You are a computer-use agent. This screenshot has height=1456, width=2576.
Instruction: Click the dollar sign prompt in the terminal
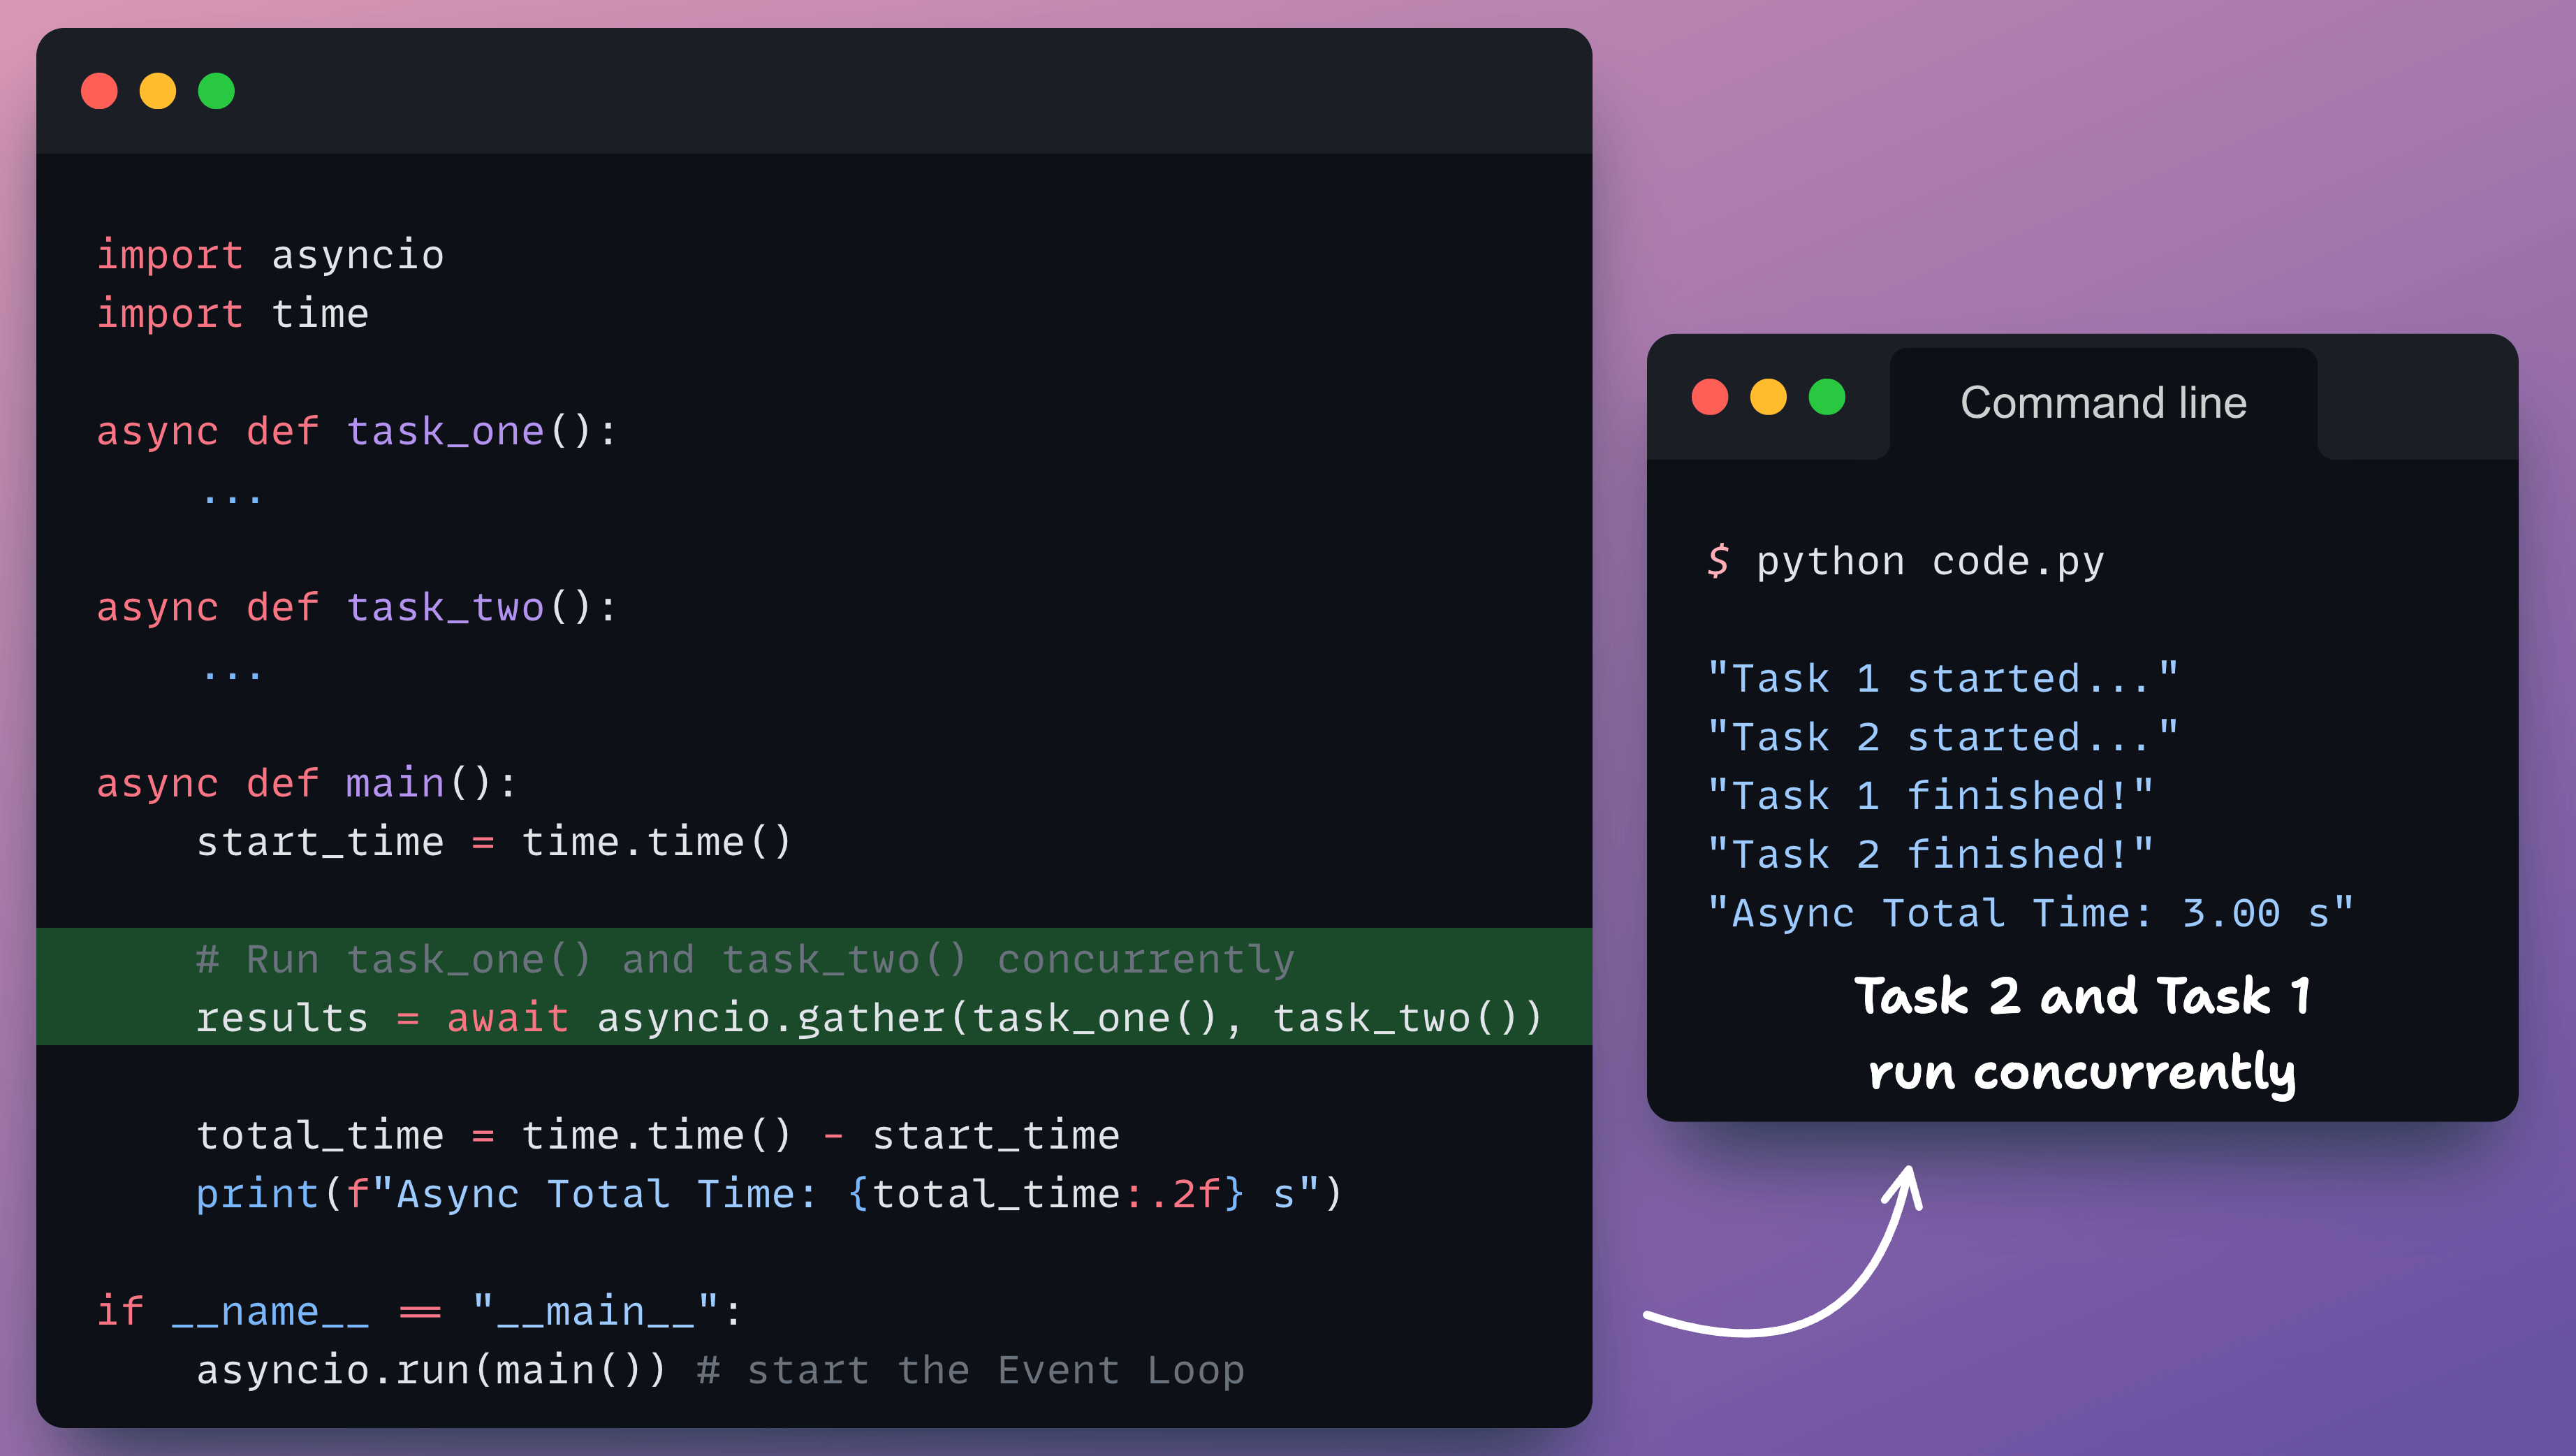point(1721,561)
